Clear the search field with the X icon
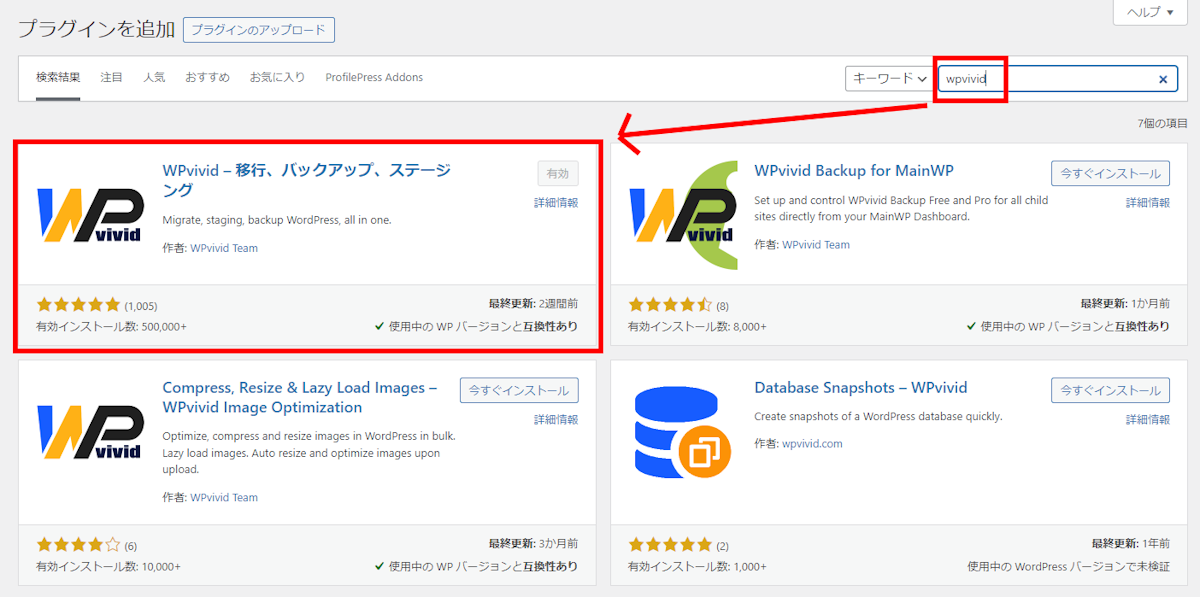1200x597 pixels. click(x=1163, y=79)
